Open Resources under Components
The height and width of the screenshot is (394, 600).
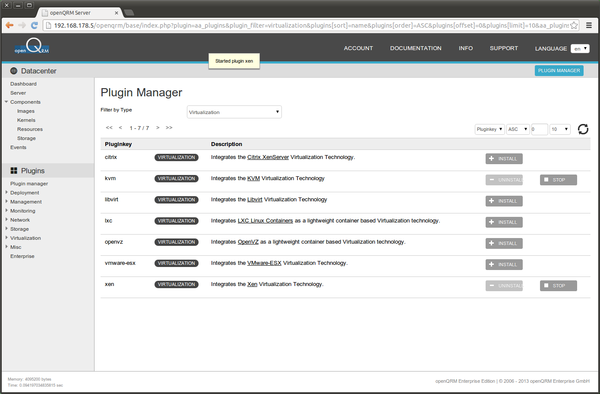pos(30,129)
